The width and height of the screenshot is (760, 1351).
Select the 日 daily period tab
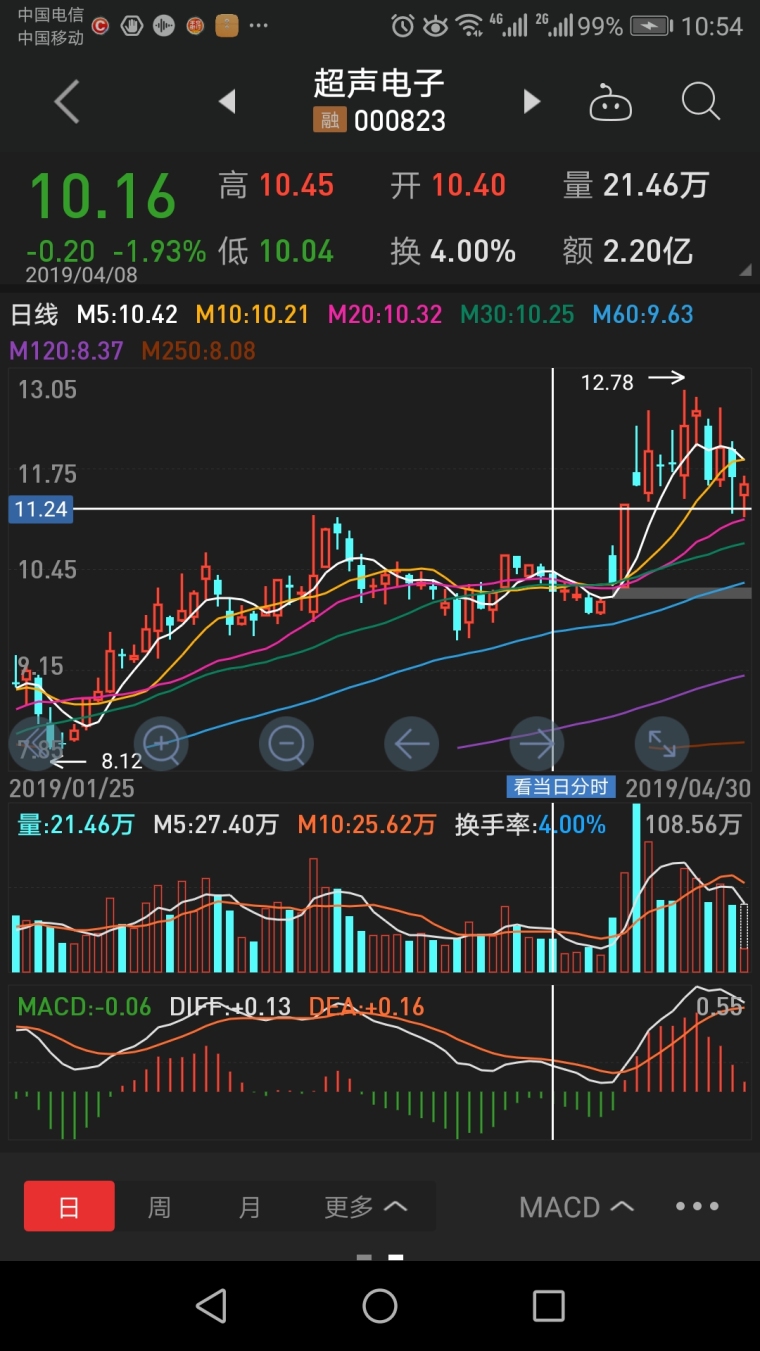69,1207
